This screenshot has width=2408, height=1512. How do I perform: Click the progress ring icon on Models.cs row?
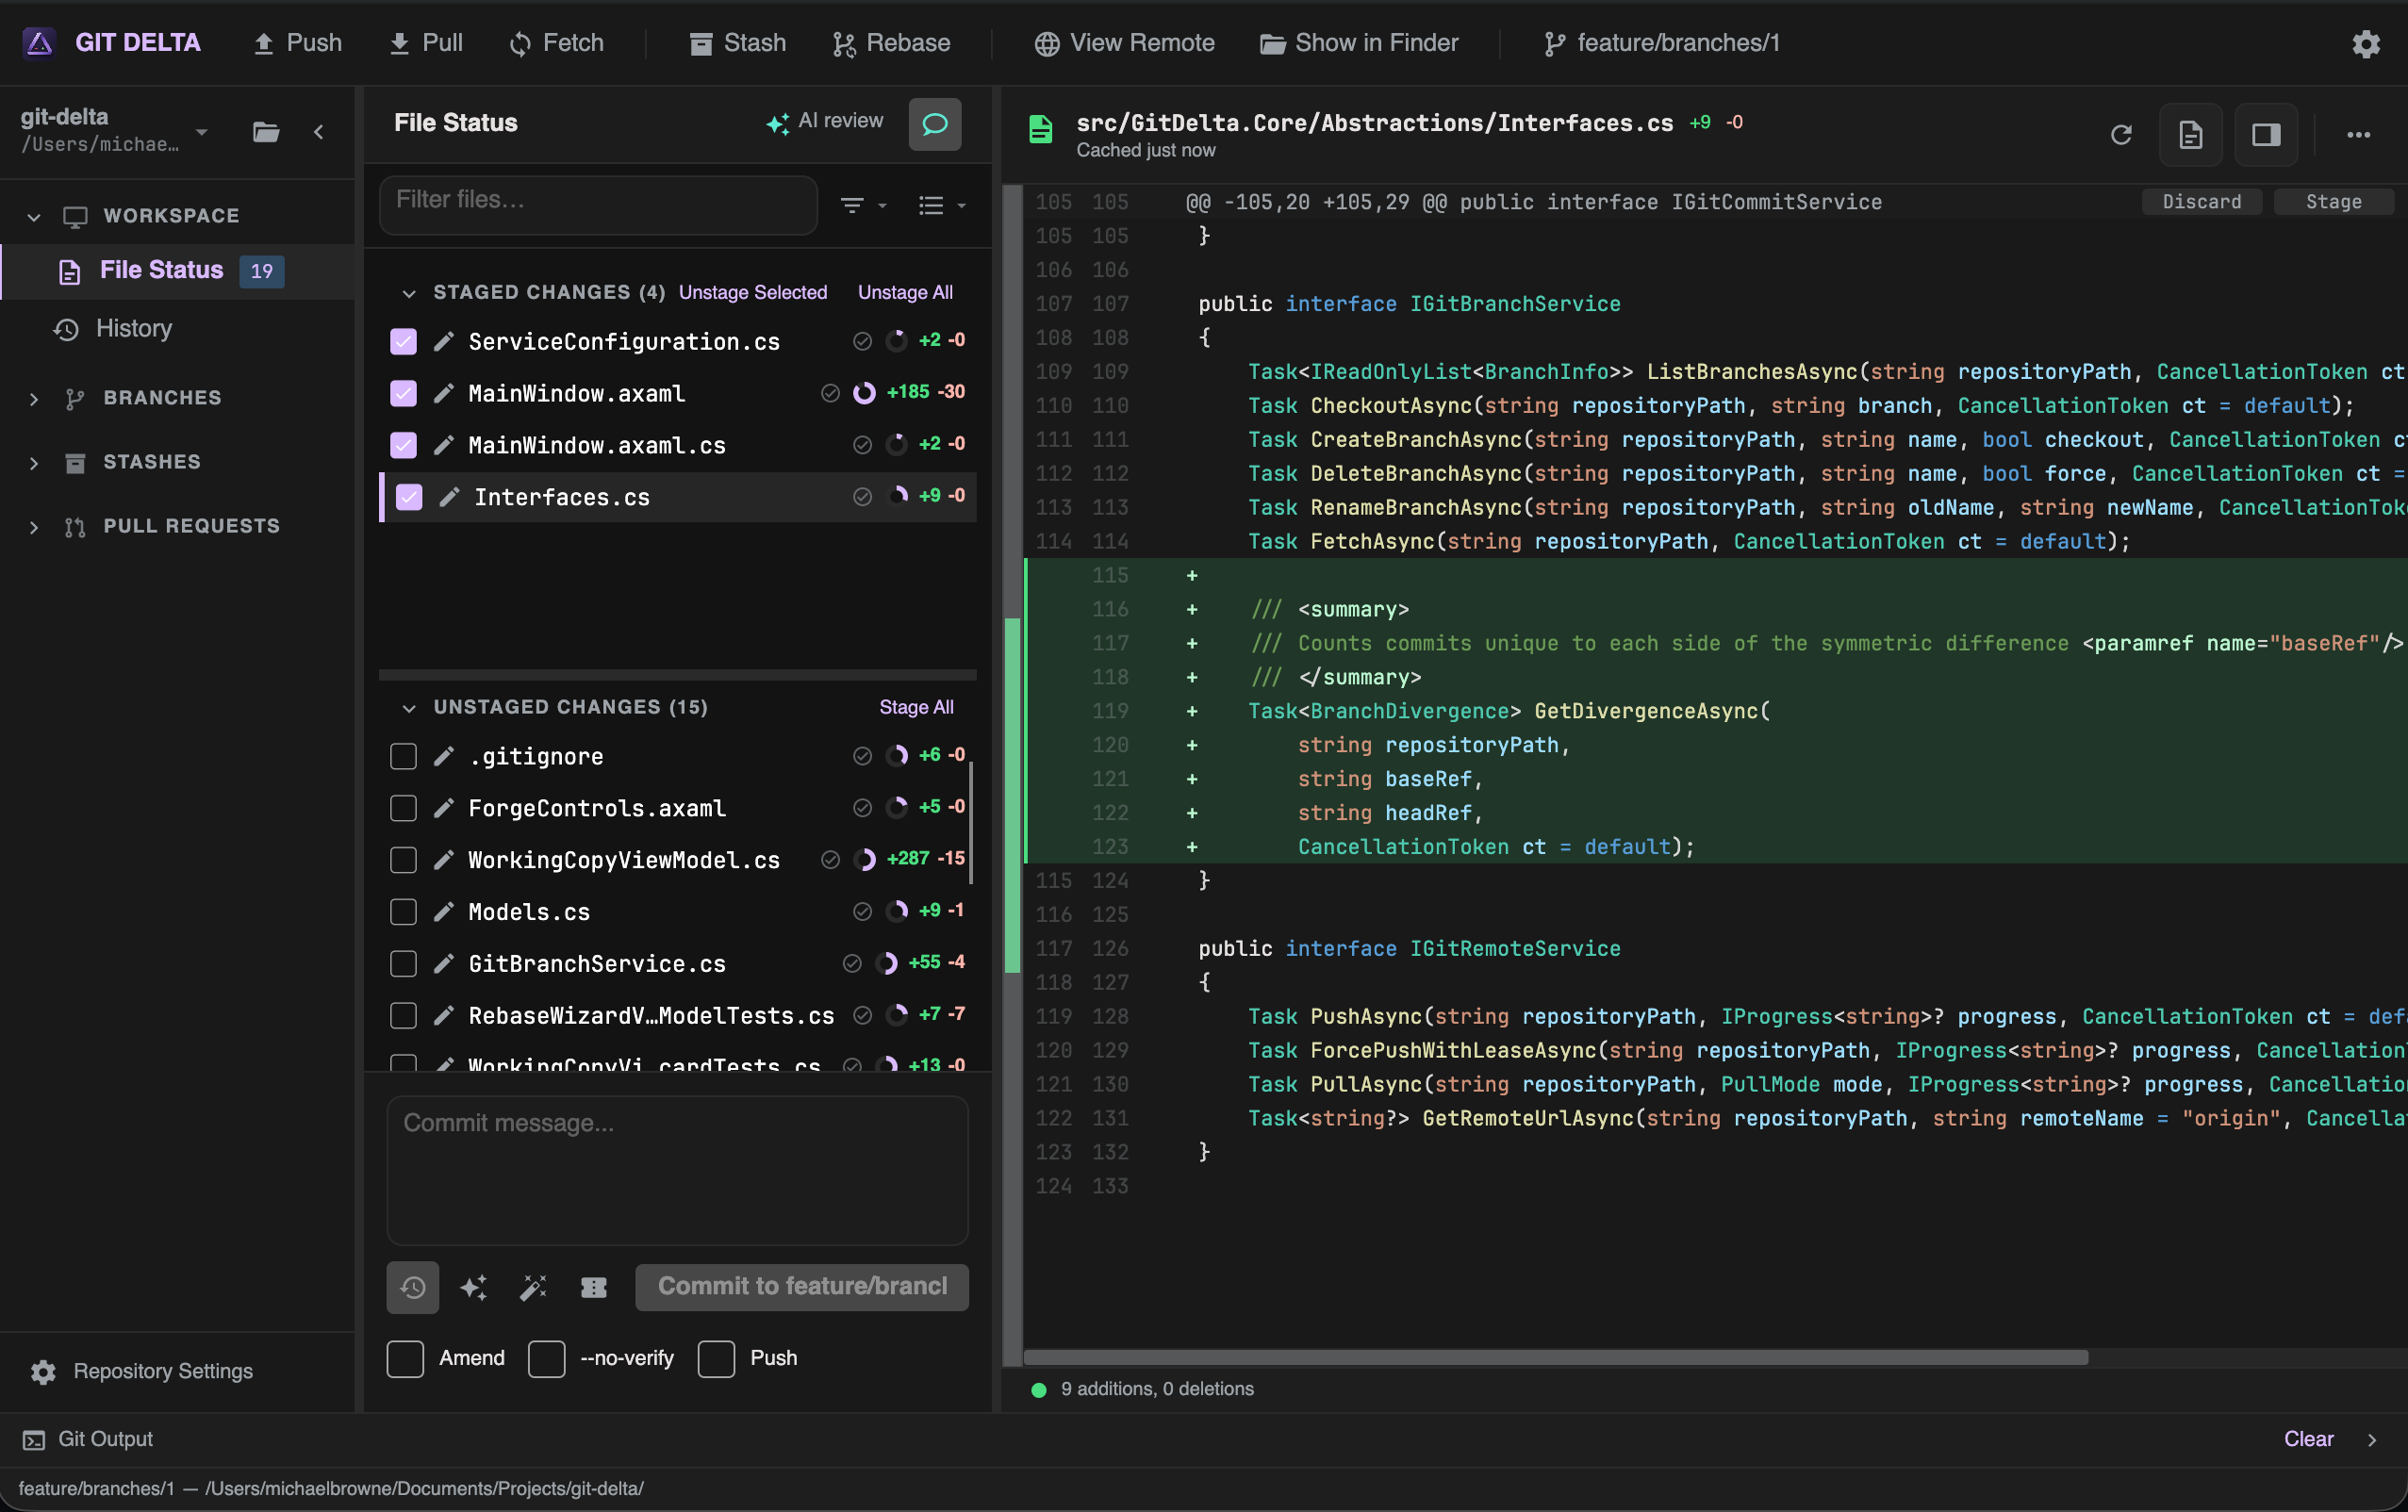(897, 911)
